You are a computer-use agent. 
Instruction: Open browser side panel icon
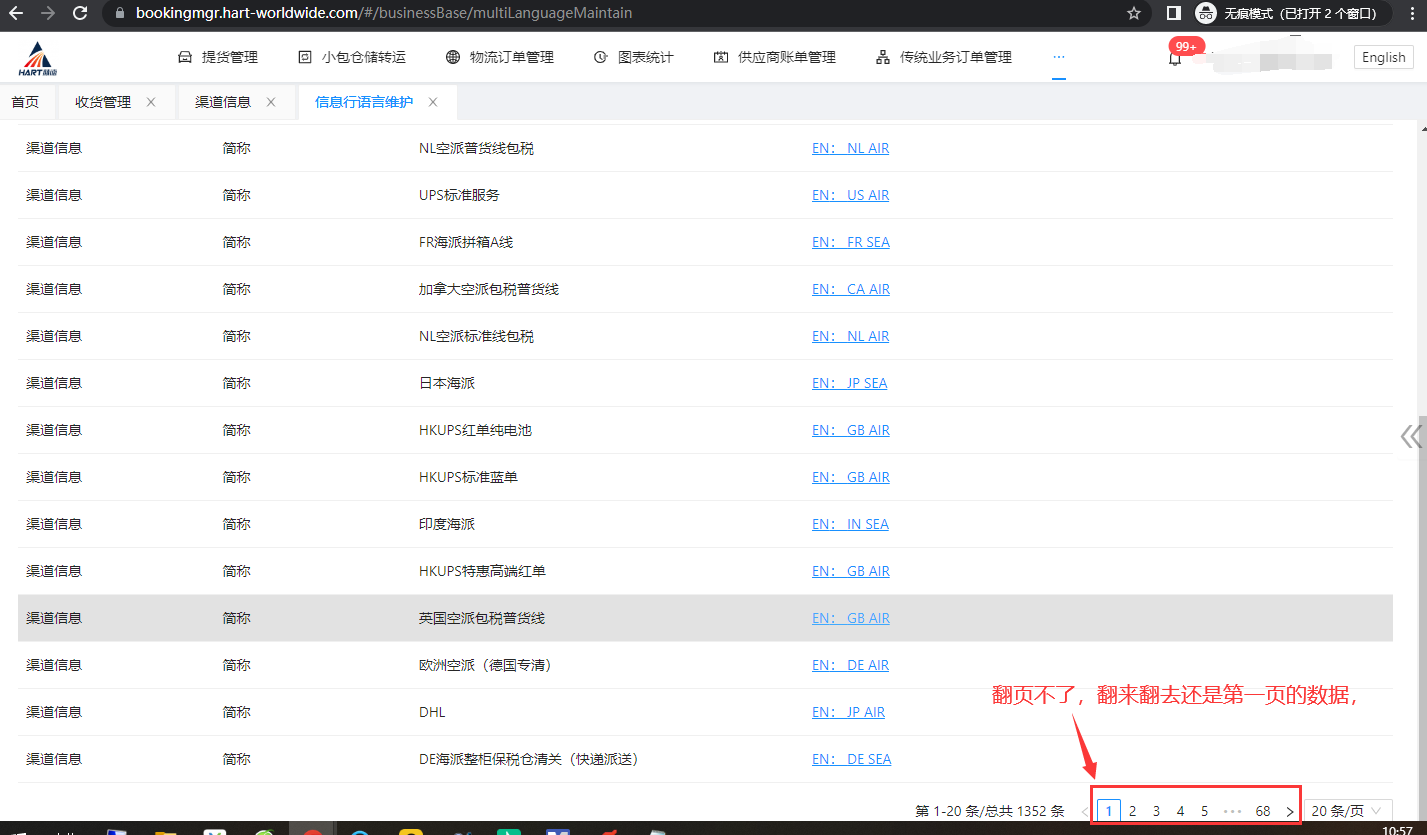pyautogui.click(x=1173, y=14)
